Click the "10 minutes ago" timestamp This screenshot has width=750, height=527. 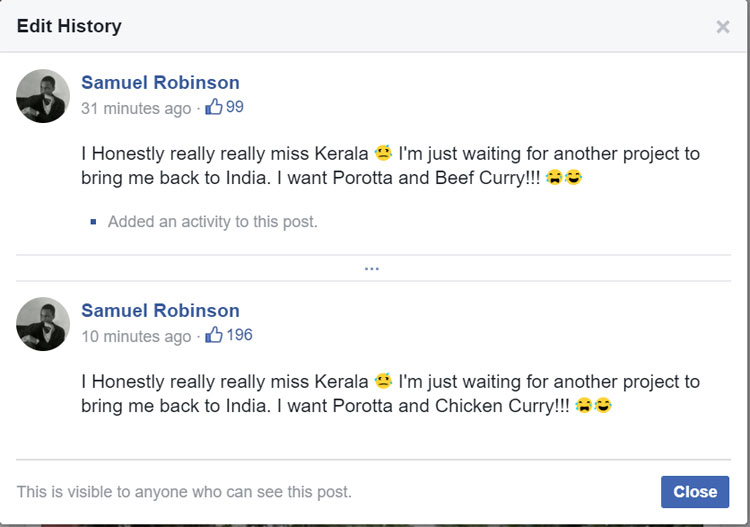(136, 336)
